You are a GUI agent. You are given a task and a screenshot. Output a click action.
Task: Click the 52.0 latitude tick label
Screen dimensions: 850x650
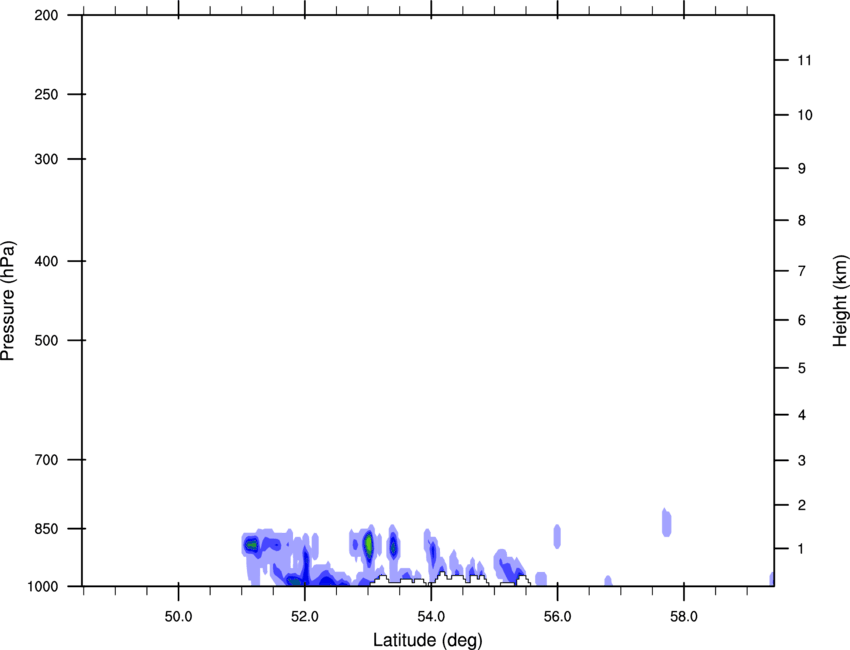click(305, 617)
